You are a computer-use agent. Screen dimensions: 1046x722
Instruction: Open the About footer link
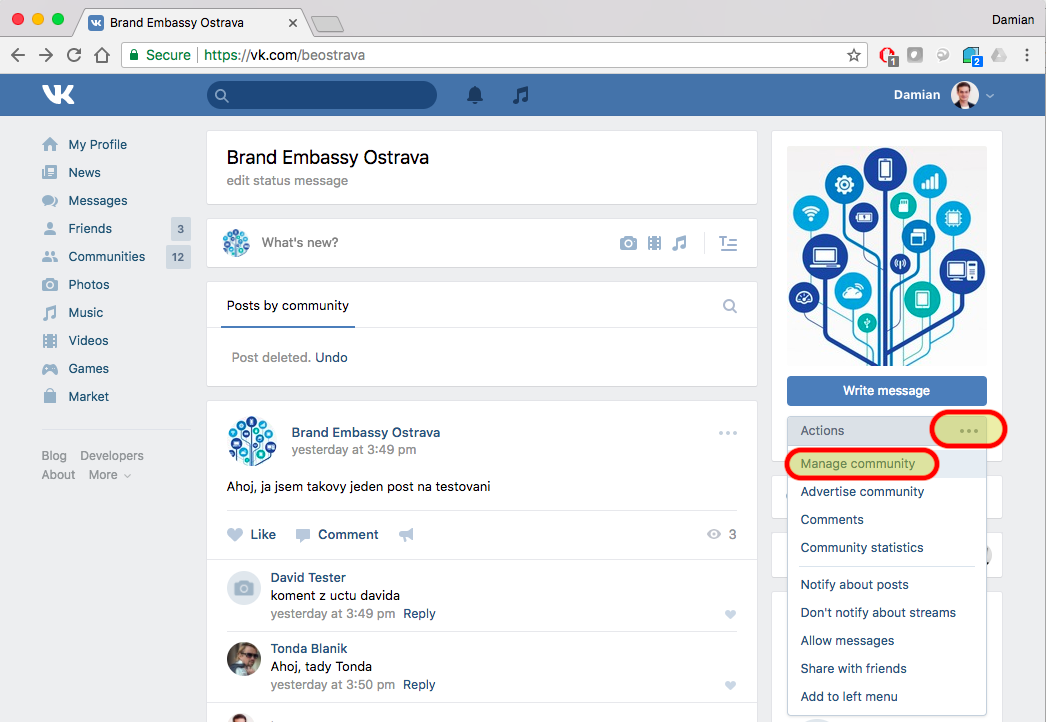pyautogui.click(x=58, y=475)
